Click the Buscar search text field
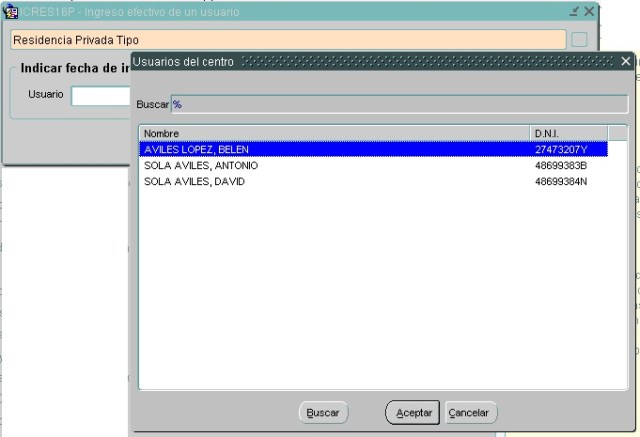 [400, 103]
